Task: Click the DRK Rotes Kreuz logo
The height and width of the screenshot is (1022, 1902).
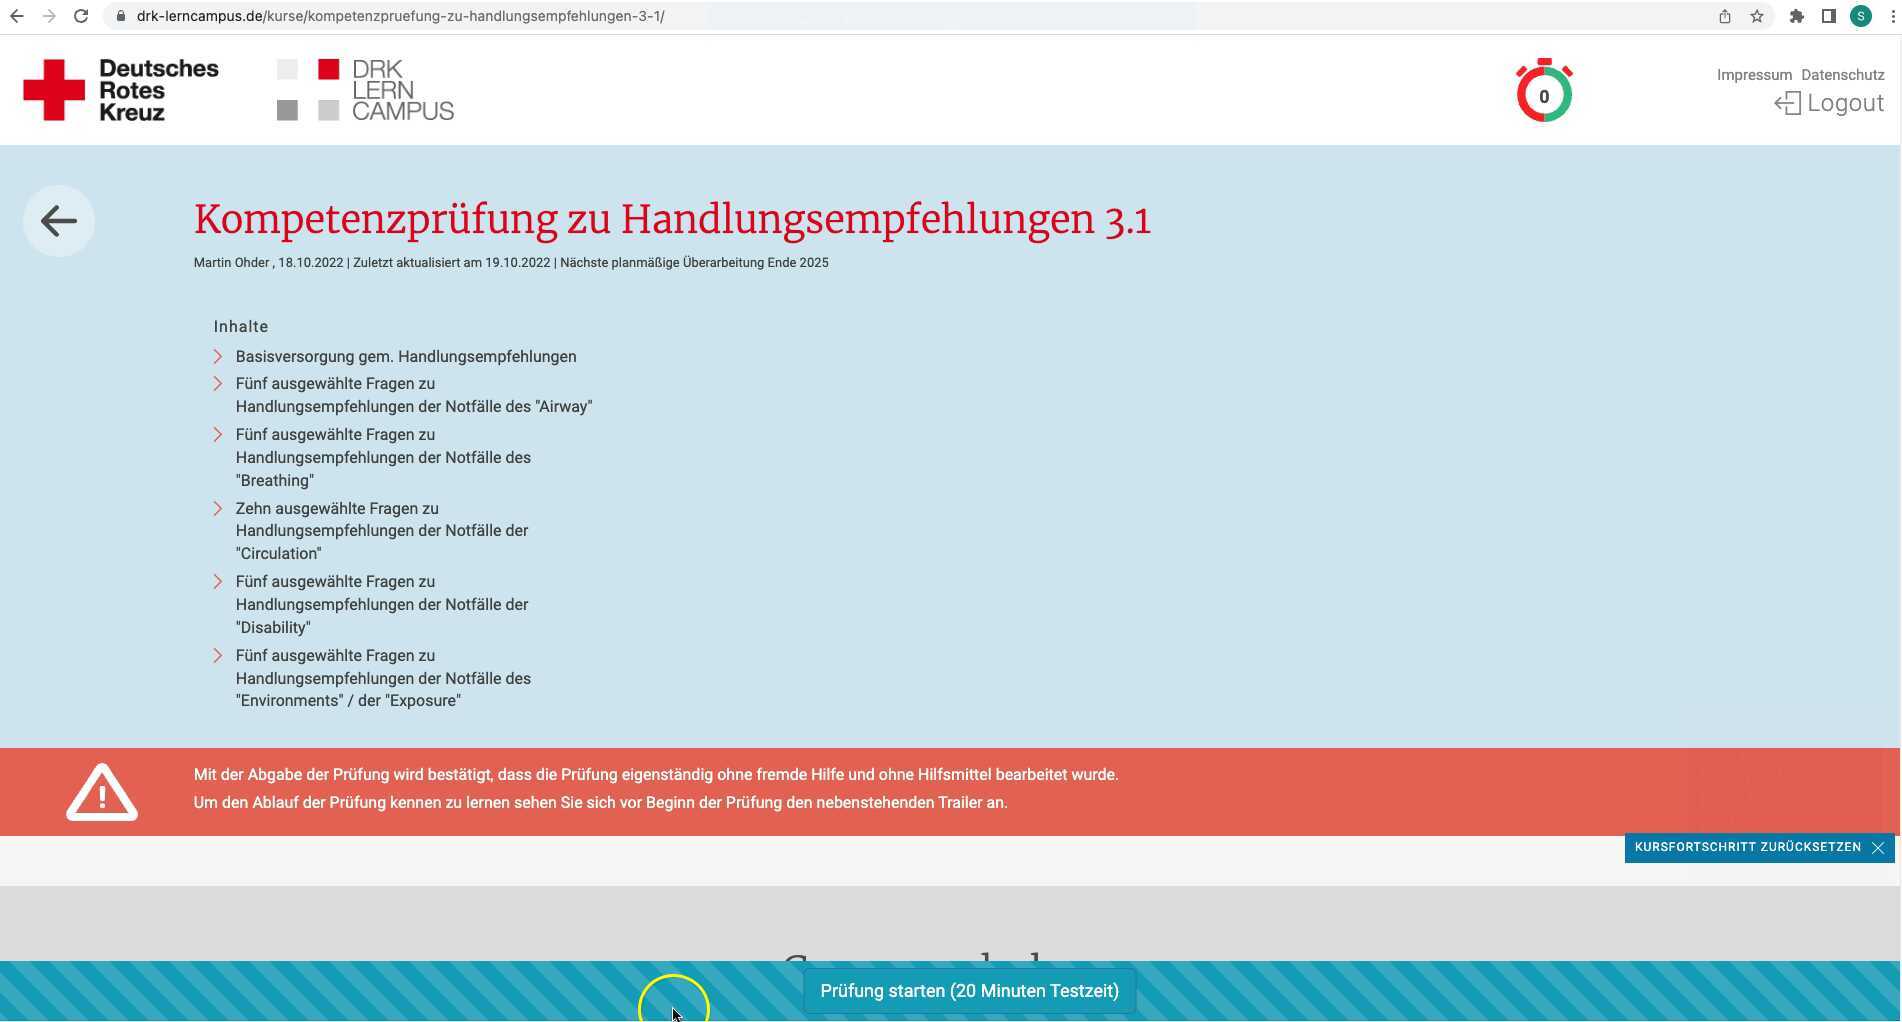Action: click(120, 88)
